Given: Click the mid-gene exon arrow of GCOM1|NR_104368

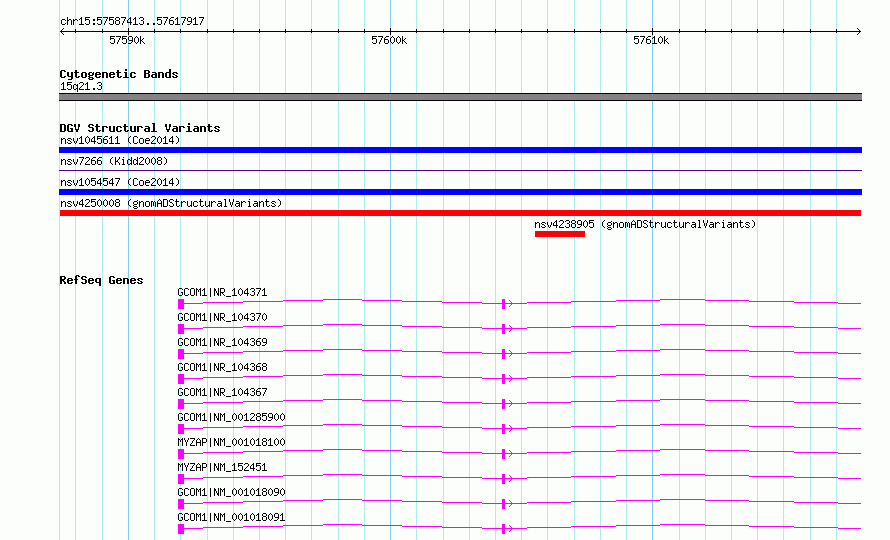Looking at the screenshot, I should pyautogui.click(x=507, y=379).
